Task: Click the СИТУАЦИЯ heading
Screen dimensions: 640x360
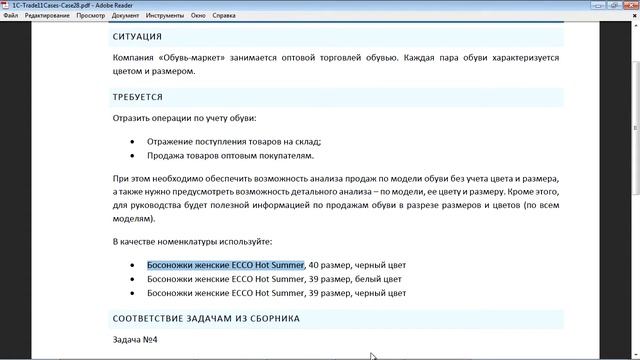Action: [137, 37]
